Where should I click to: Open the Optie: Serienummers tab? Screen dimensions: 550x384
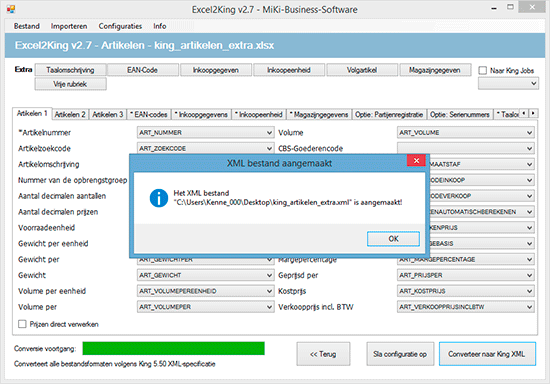pos(460,114)
